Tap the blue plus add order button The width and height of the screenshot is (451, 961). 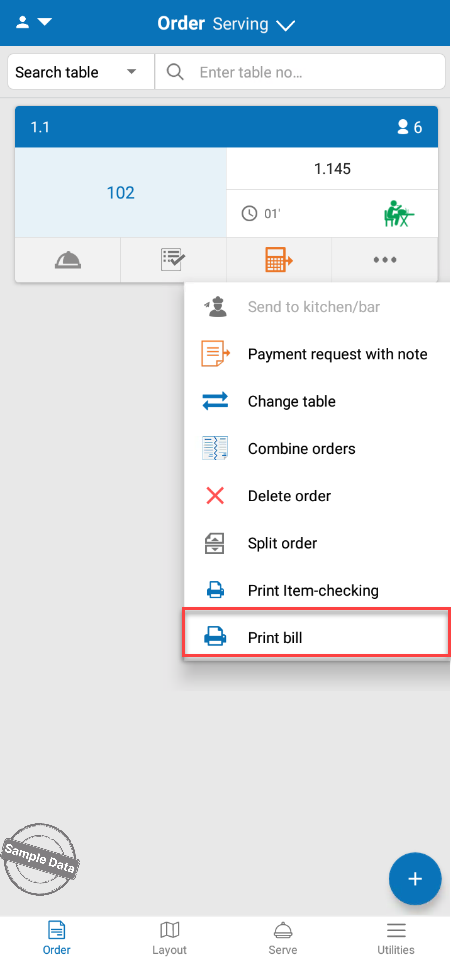[x=415, y=878]
